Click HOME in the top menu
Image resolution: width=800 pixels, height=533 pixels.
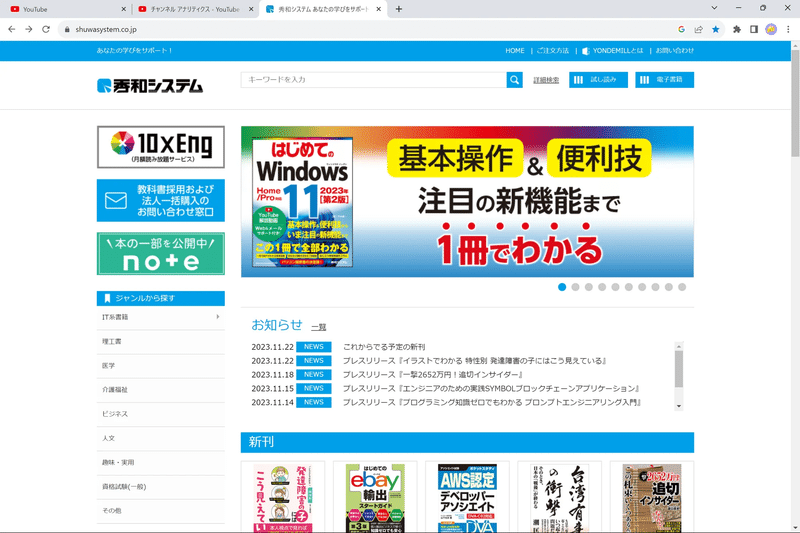pos(515,50)
